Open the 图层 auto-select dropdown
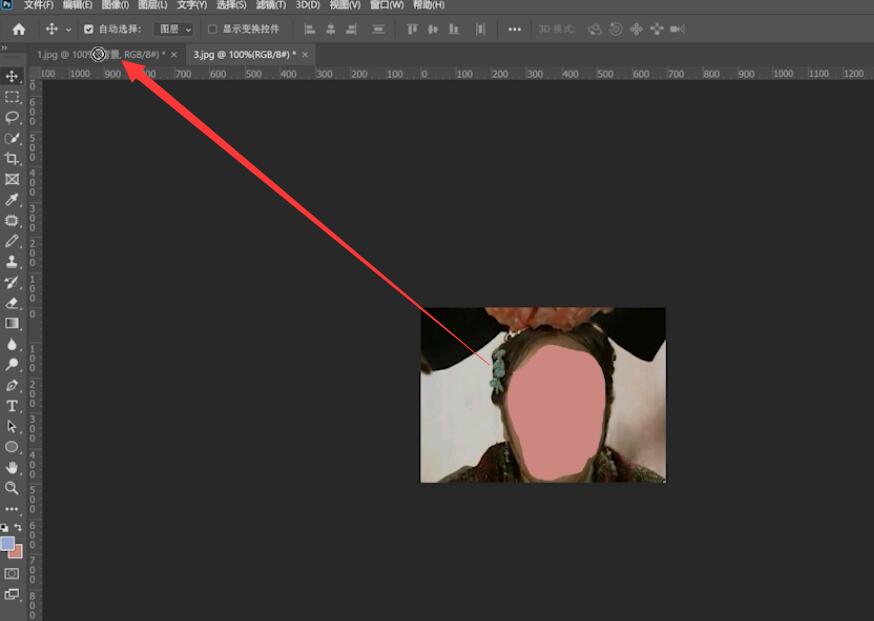The width and height of the screenshot is (874, 621). point(173,29)
